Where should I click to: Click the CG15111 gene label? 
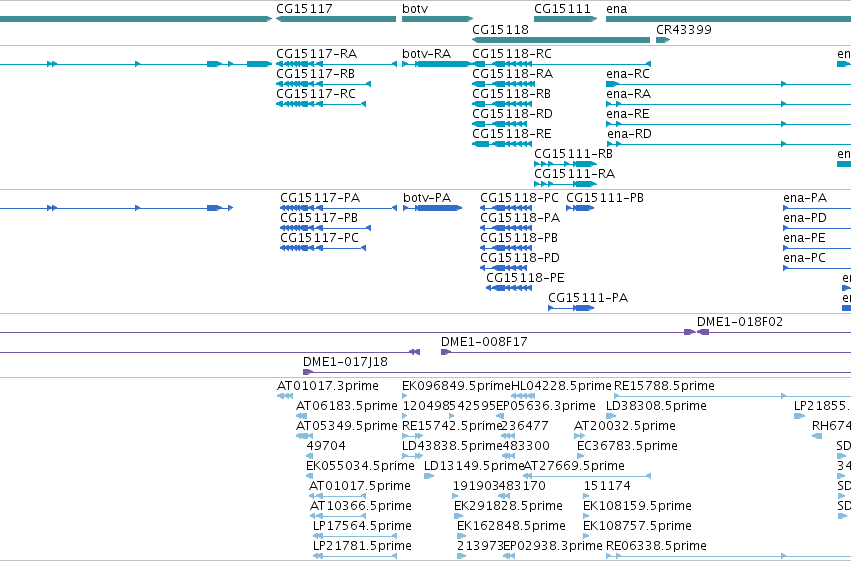pyautogui.click(x=562, y=9)
